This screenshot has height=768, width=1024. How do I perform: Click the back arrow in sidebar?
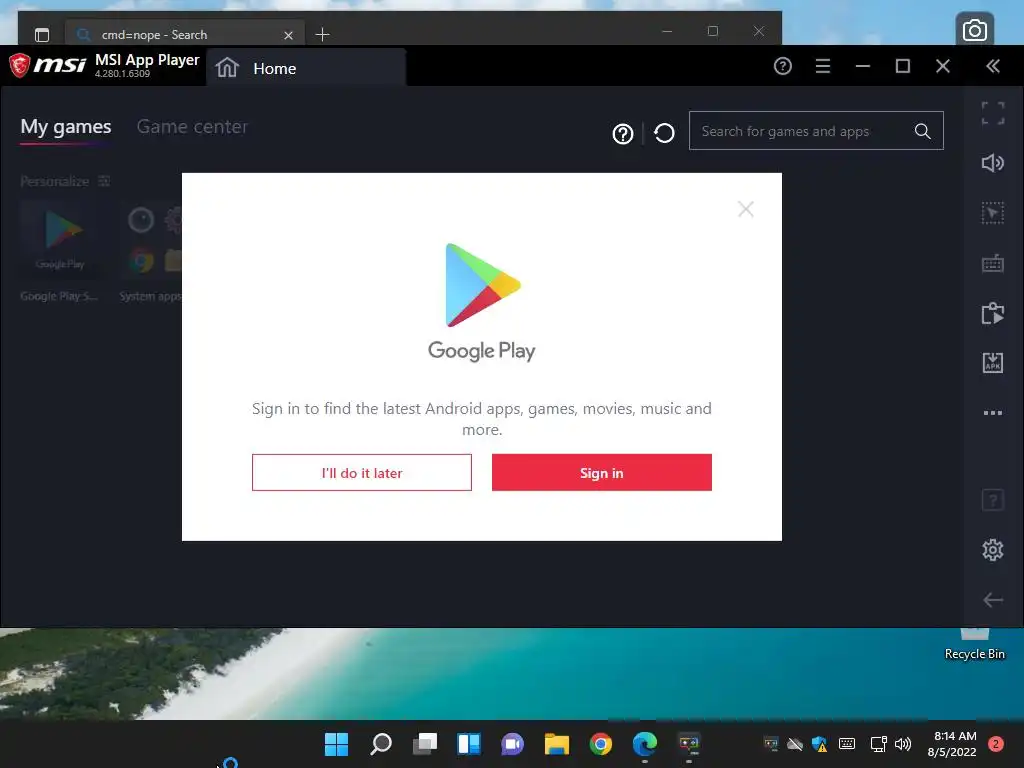pyautogui.click(x=993, y=600)
